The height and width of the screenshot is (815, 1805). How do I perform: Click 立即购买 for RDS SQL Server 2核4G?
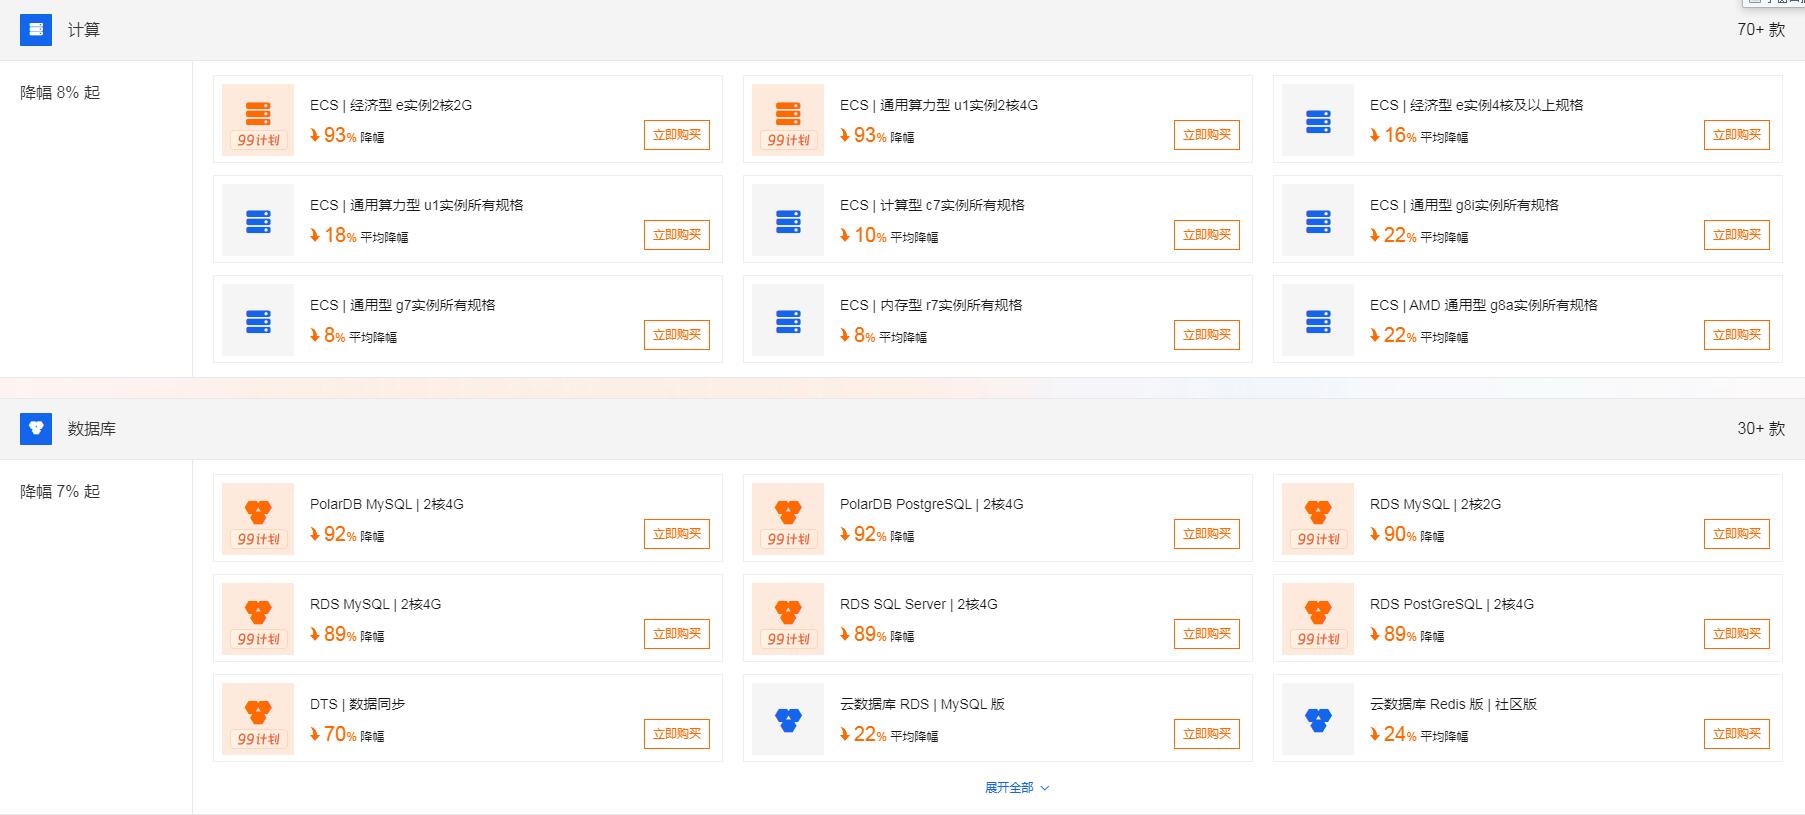(1207, 634)
